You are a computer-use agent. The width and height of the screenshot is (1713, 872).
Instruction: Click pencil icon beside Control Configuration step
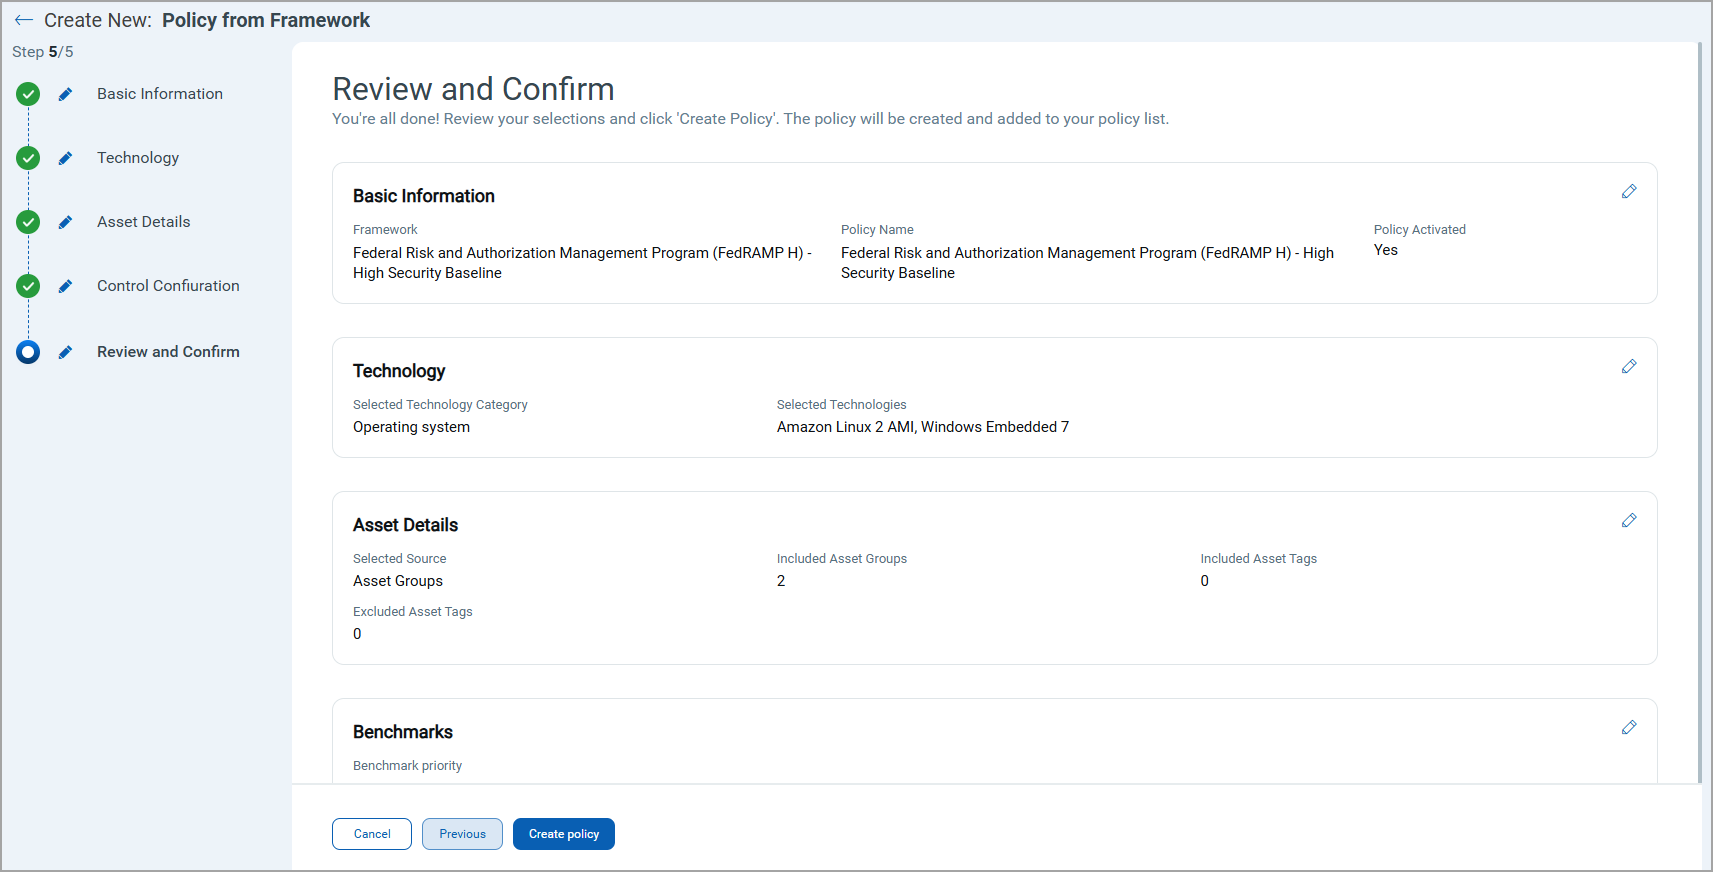pos(65,286)
